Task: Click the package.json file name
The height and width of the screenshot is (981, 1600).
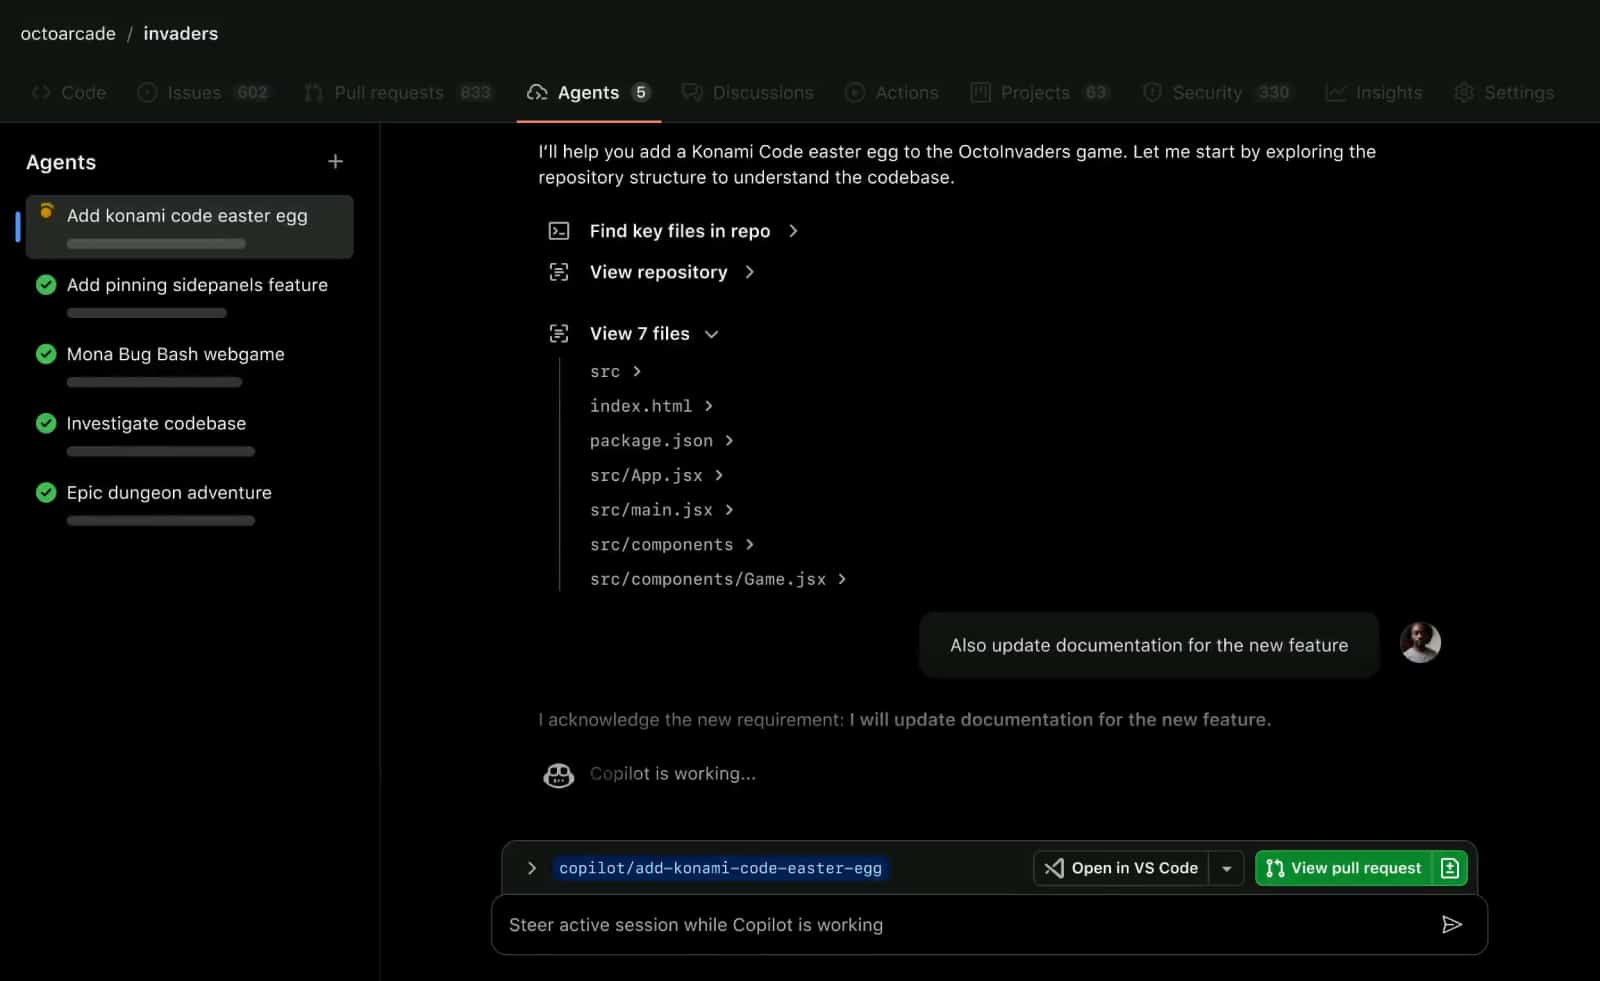Action: pyautogui.click(x=651, y=440)
